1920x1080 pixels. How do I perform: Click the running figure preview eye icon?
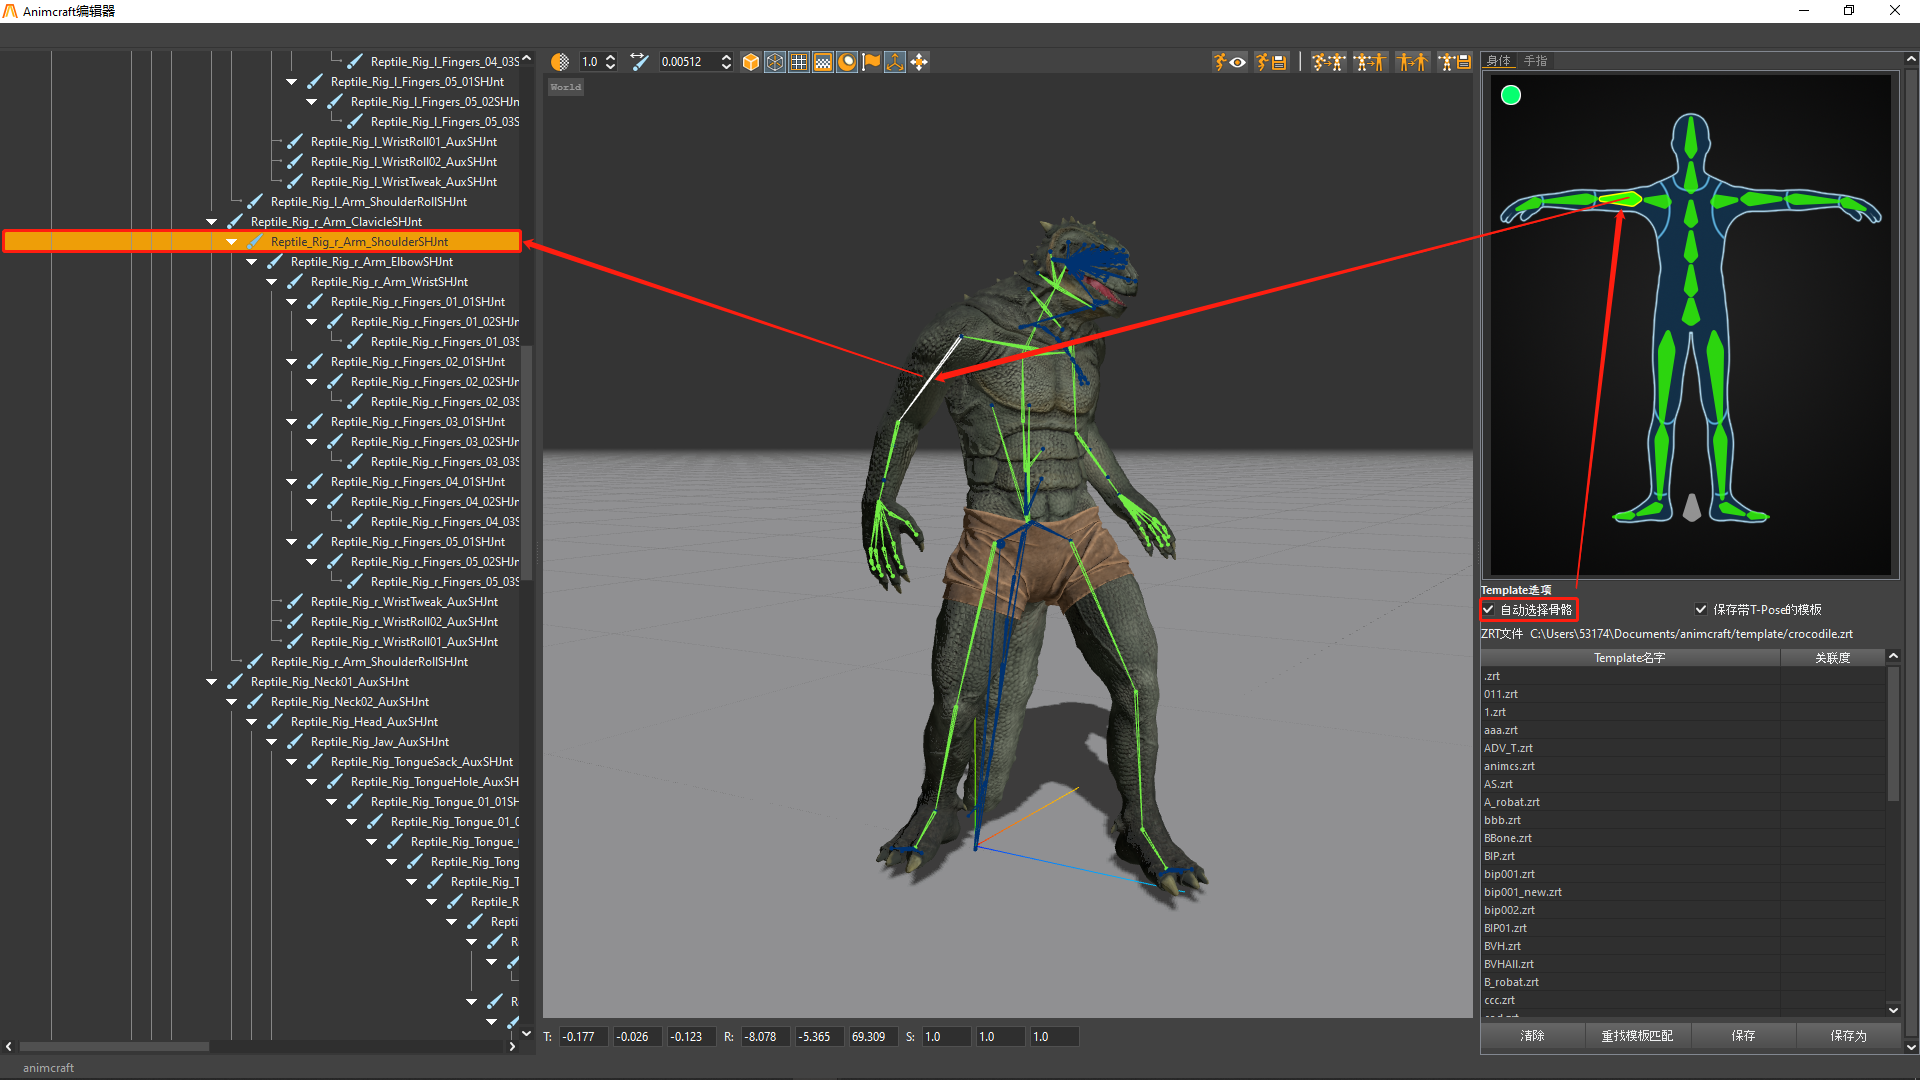point(1229,62)
